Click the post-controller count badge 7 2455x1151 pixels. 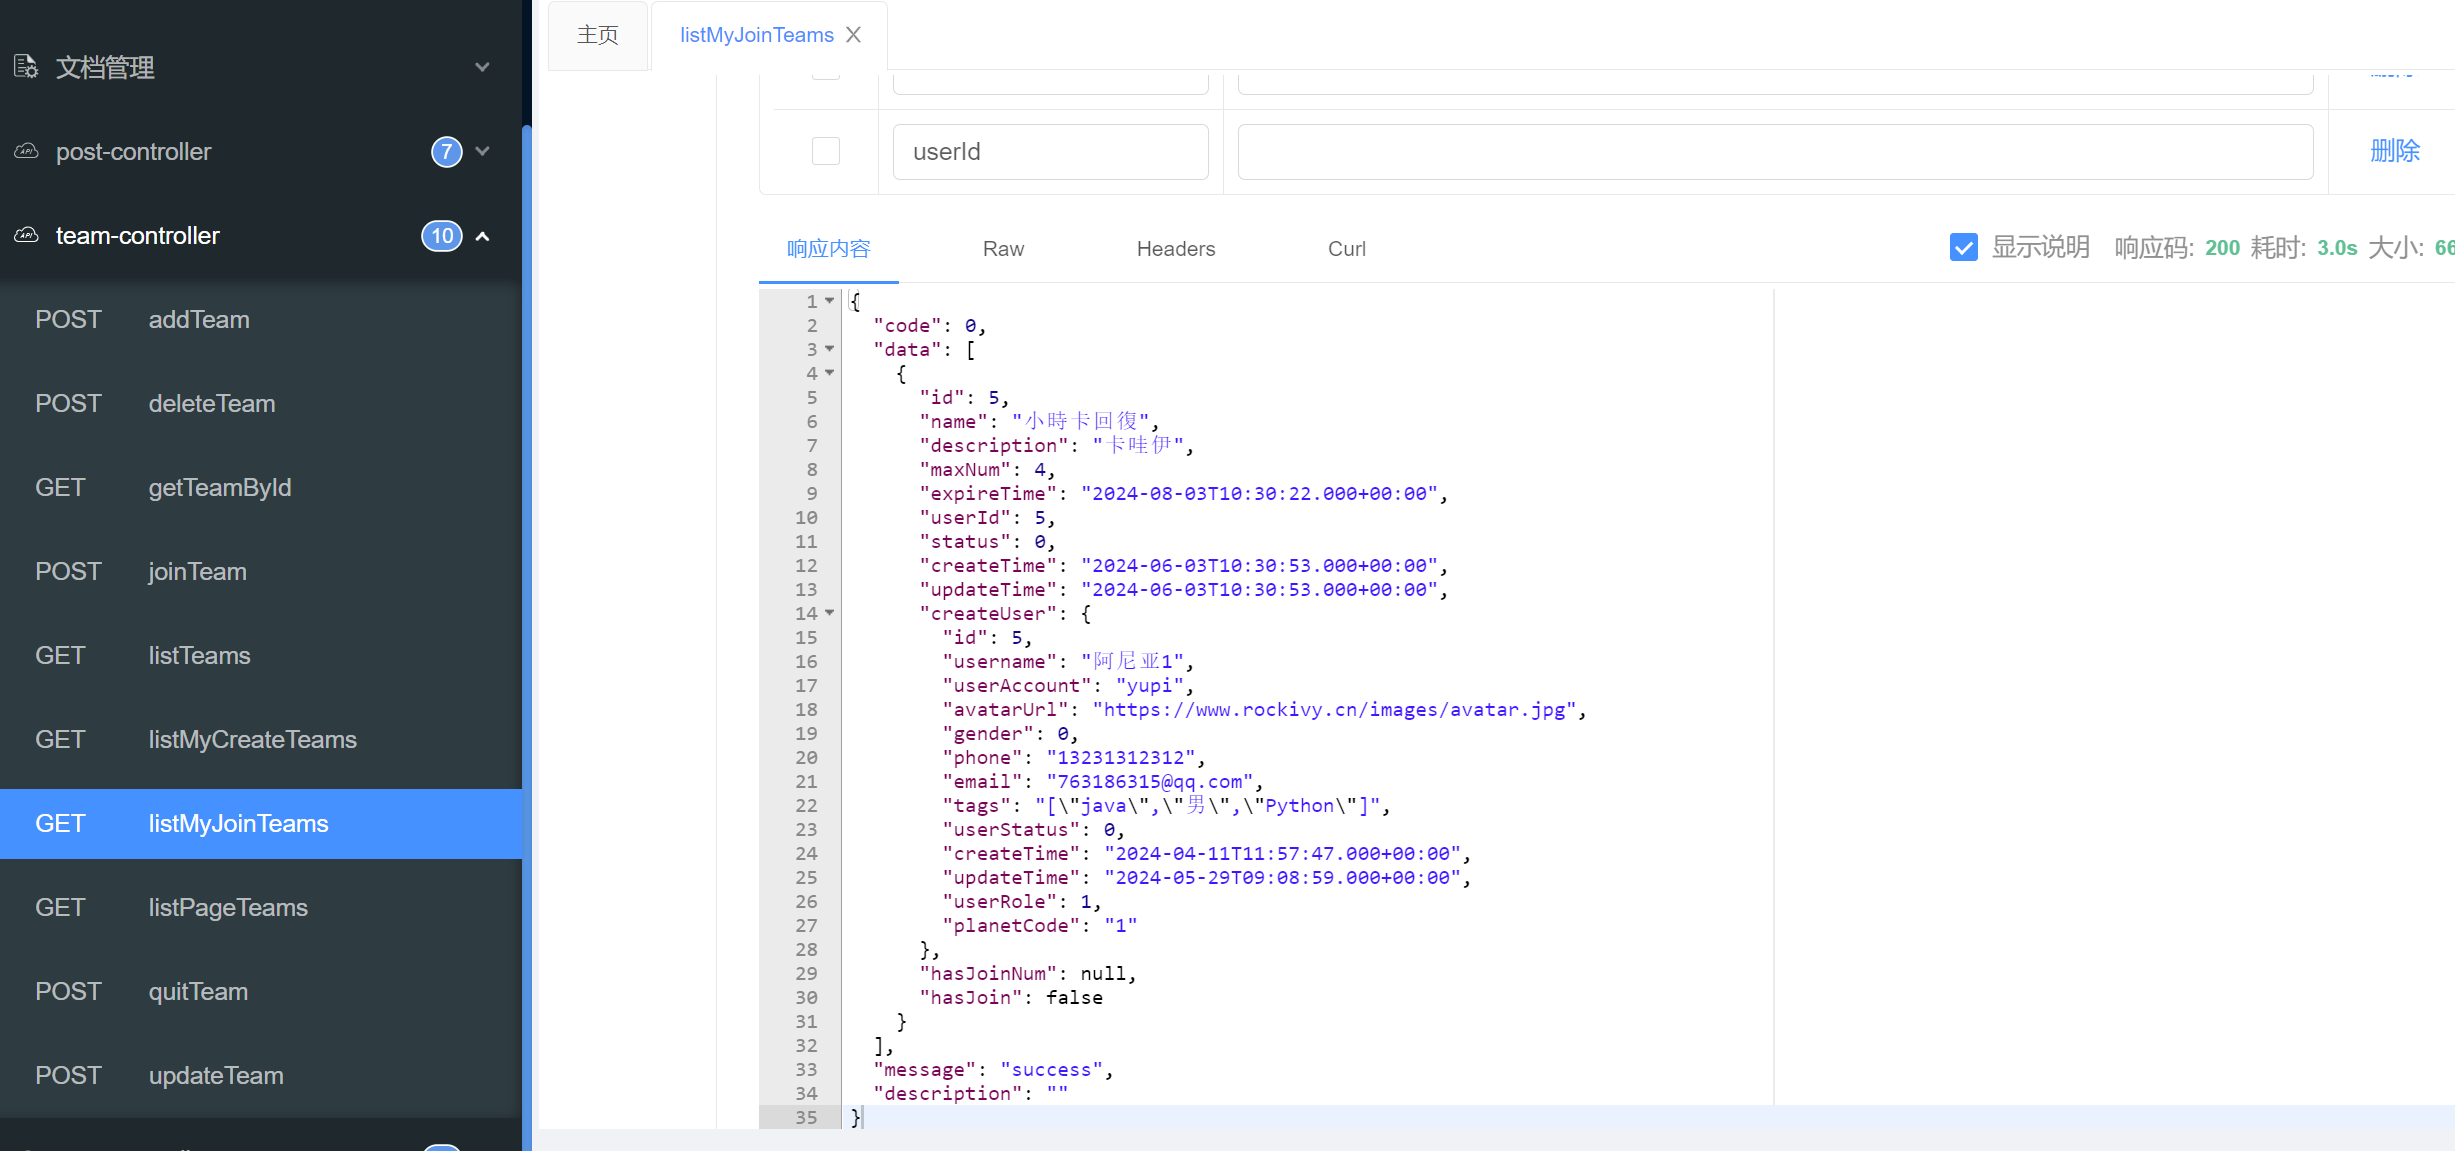point(446,152)
